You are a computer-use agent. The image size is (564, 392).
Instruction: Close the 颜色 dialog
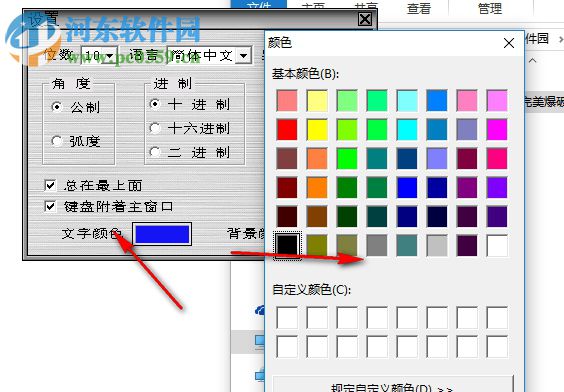tap(509, 43)
